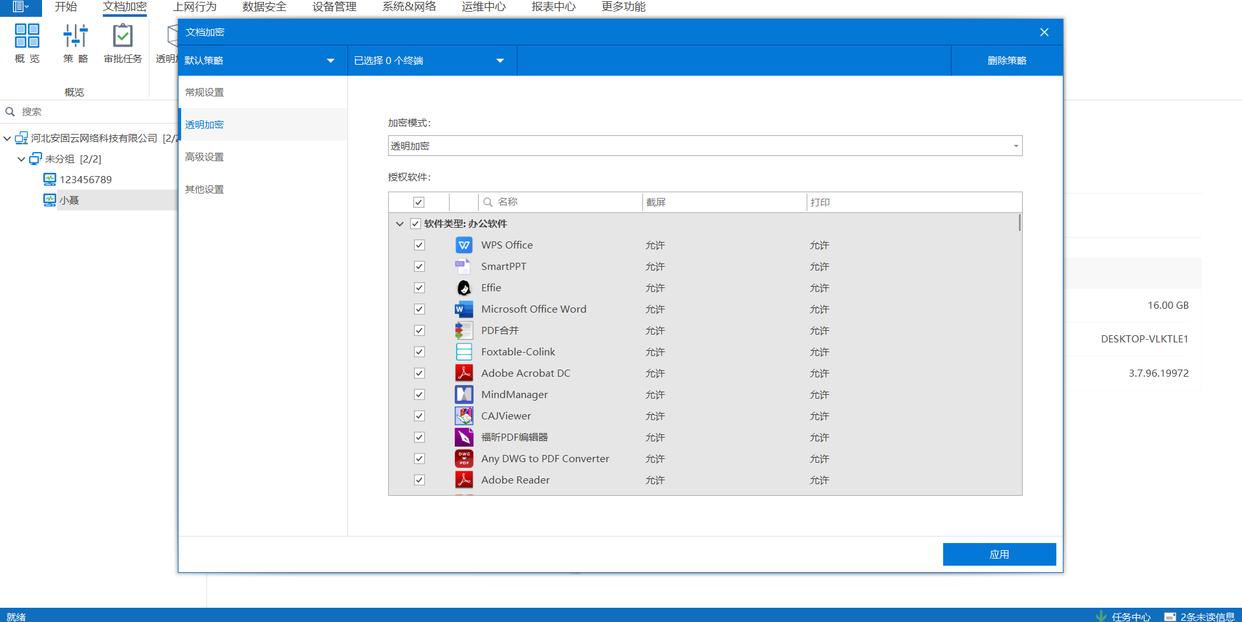Toggle the Foxtable-Colink checkbox
This screenshot has height=622, width=1242.
tap(419, 352)
